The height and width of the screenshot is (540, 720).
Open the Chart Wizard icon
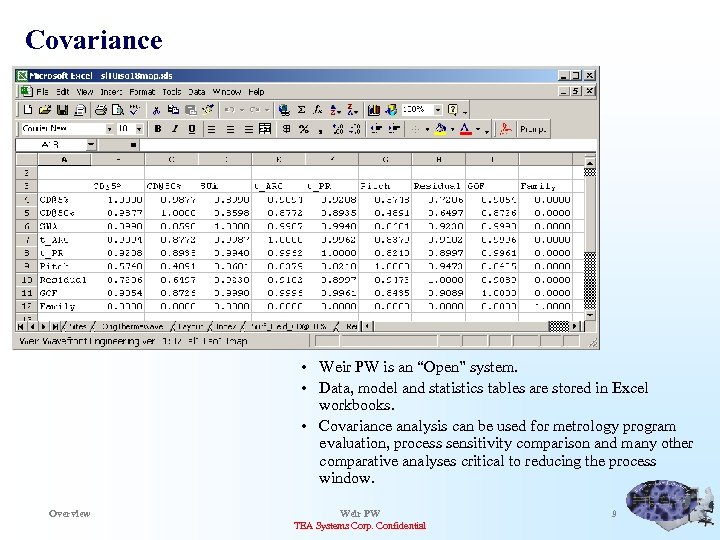(x=374, y=110)
